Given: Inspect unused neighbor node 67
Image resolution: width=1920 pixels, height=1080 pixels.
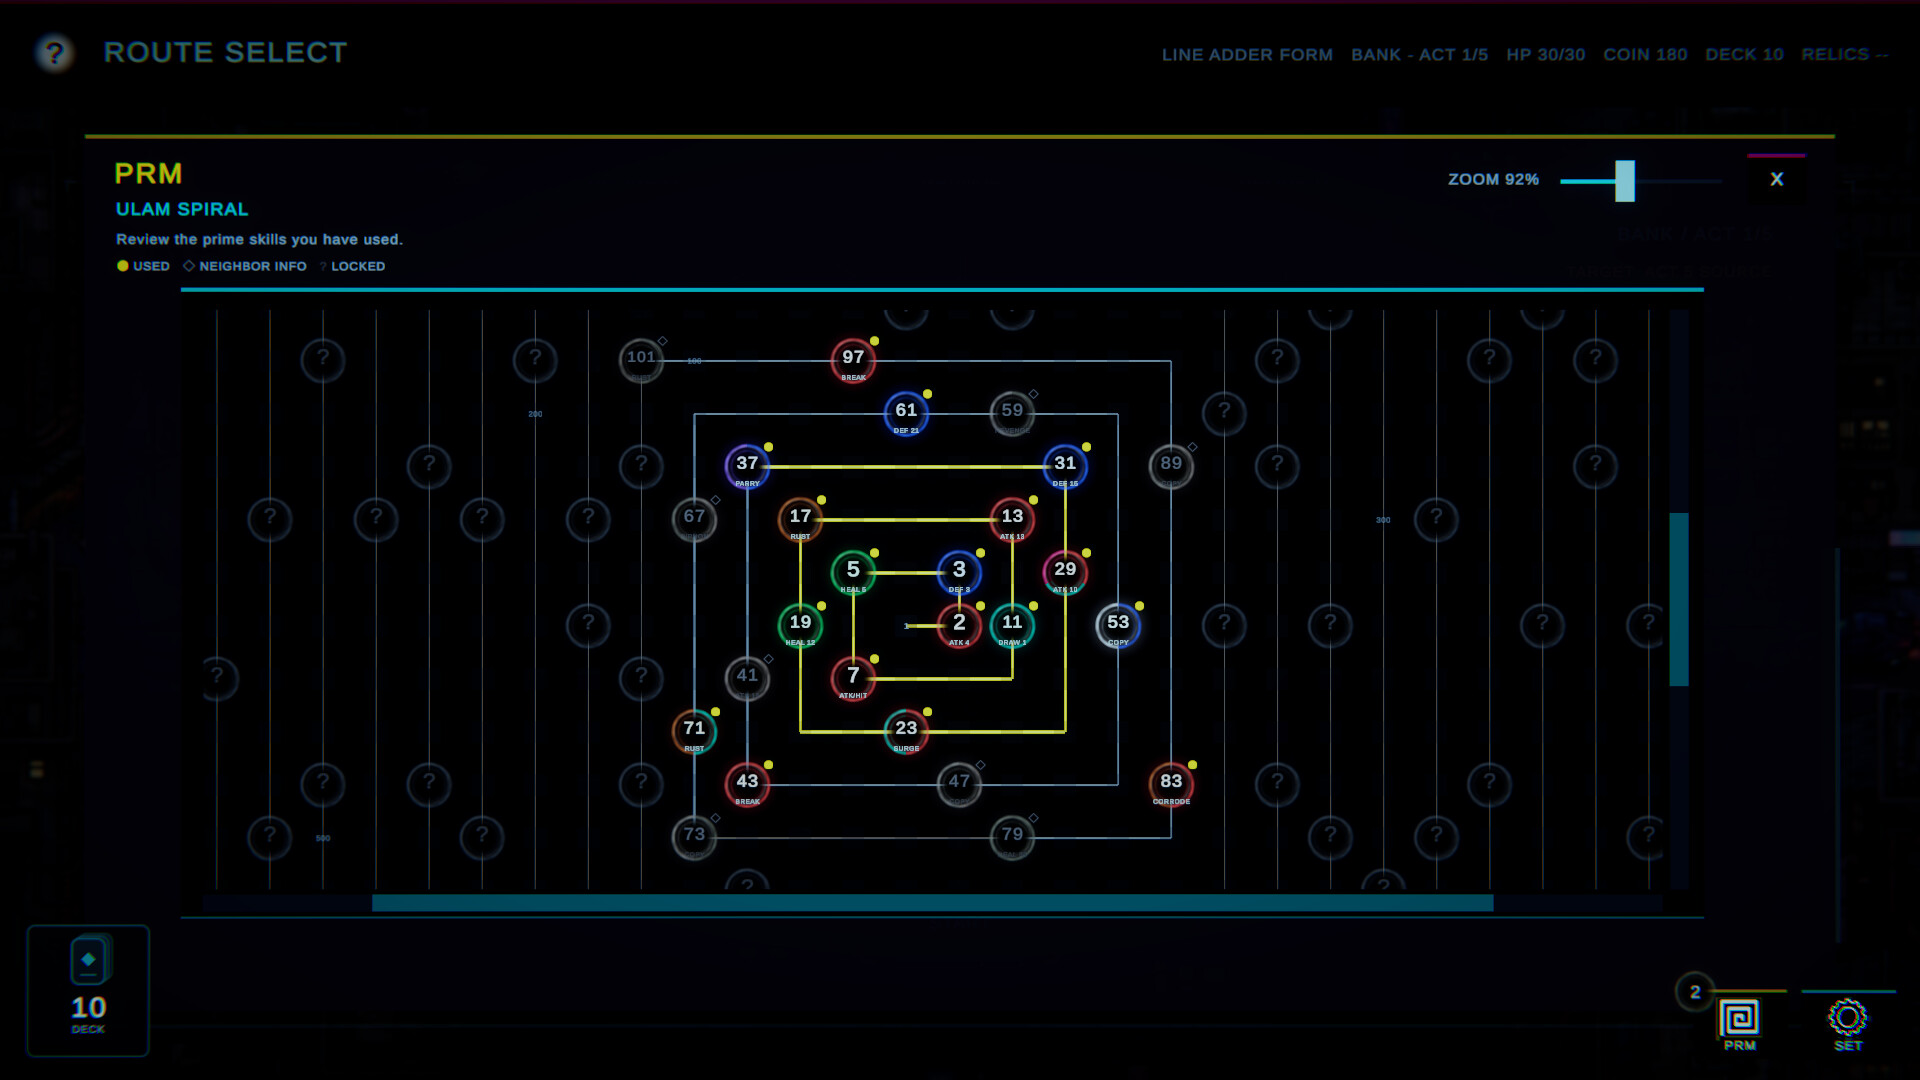Looking at the screenshot, I should tap(694, 519).
